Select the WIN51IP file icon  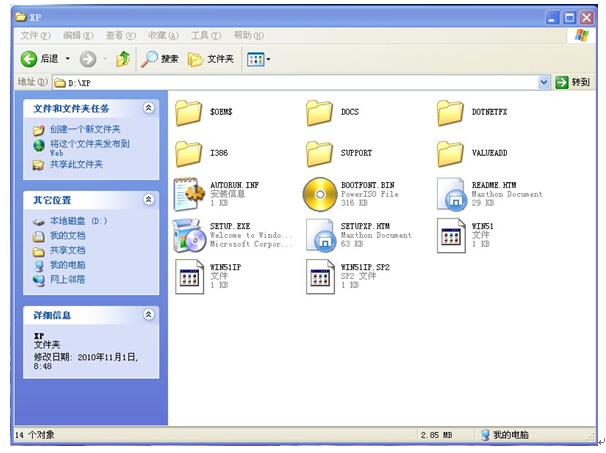point(189,276)
